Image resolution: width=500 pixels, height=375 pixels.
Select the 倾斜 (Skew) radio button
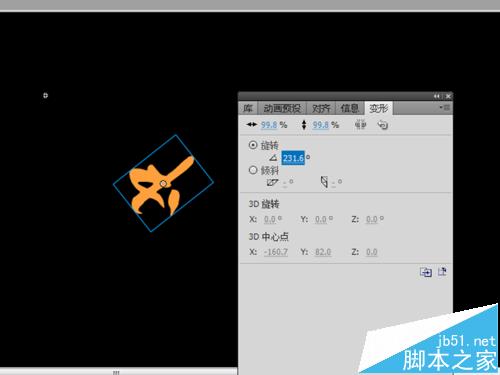(253, 170)
